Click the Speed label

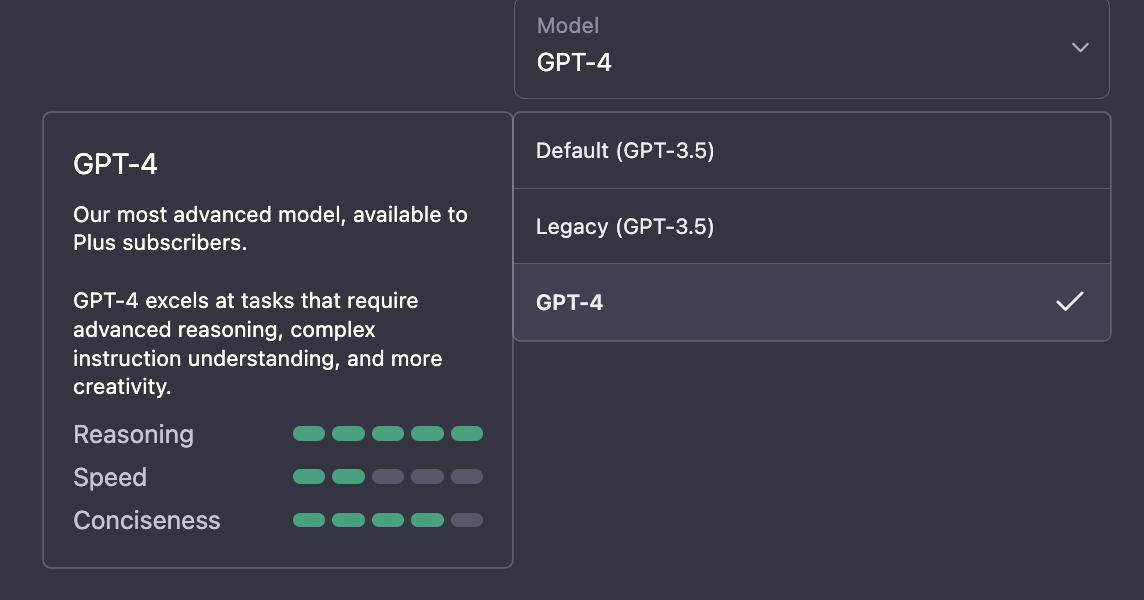click(x=110, y=477)
